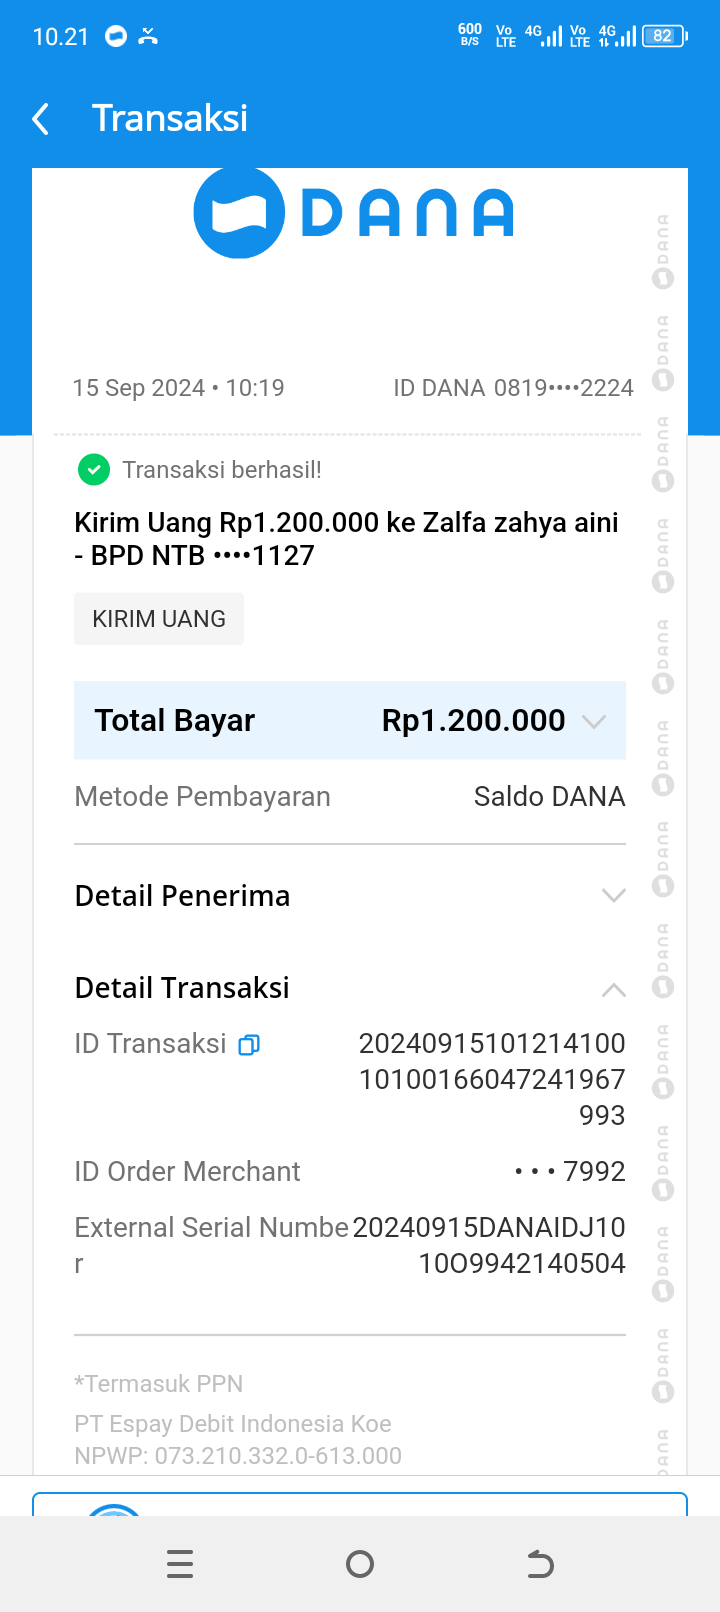Tap the Metode Pembayaran Saldo DANA row
Screen dimensions: 720x1612
[x=350, y=797]
